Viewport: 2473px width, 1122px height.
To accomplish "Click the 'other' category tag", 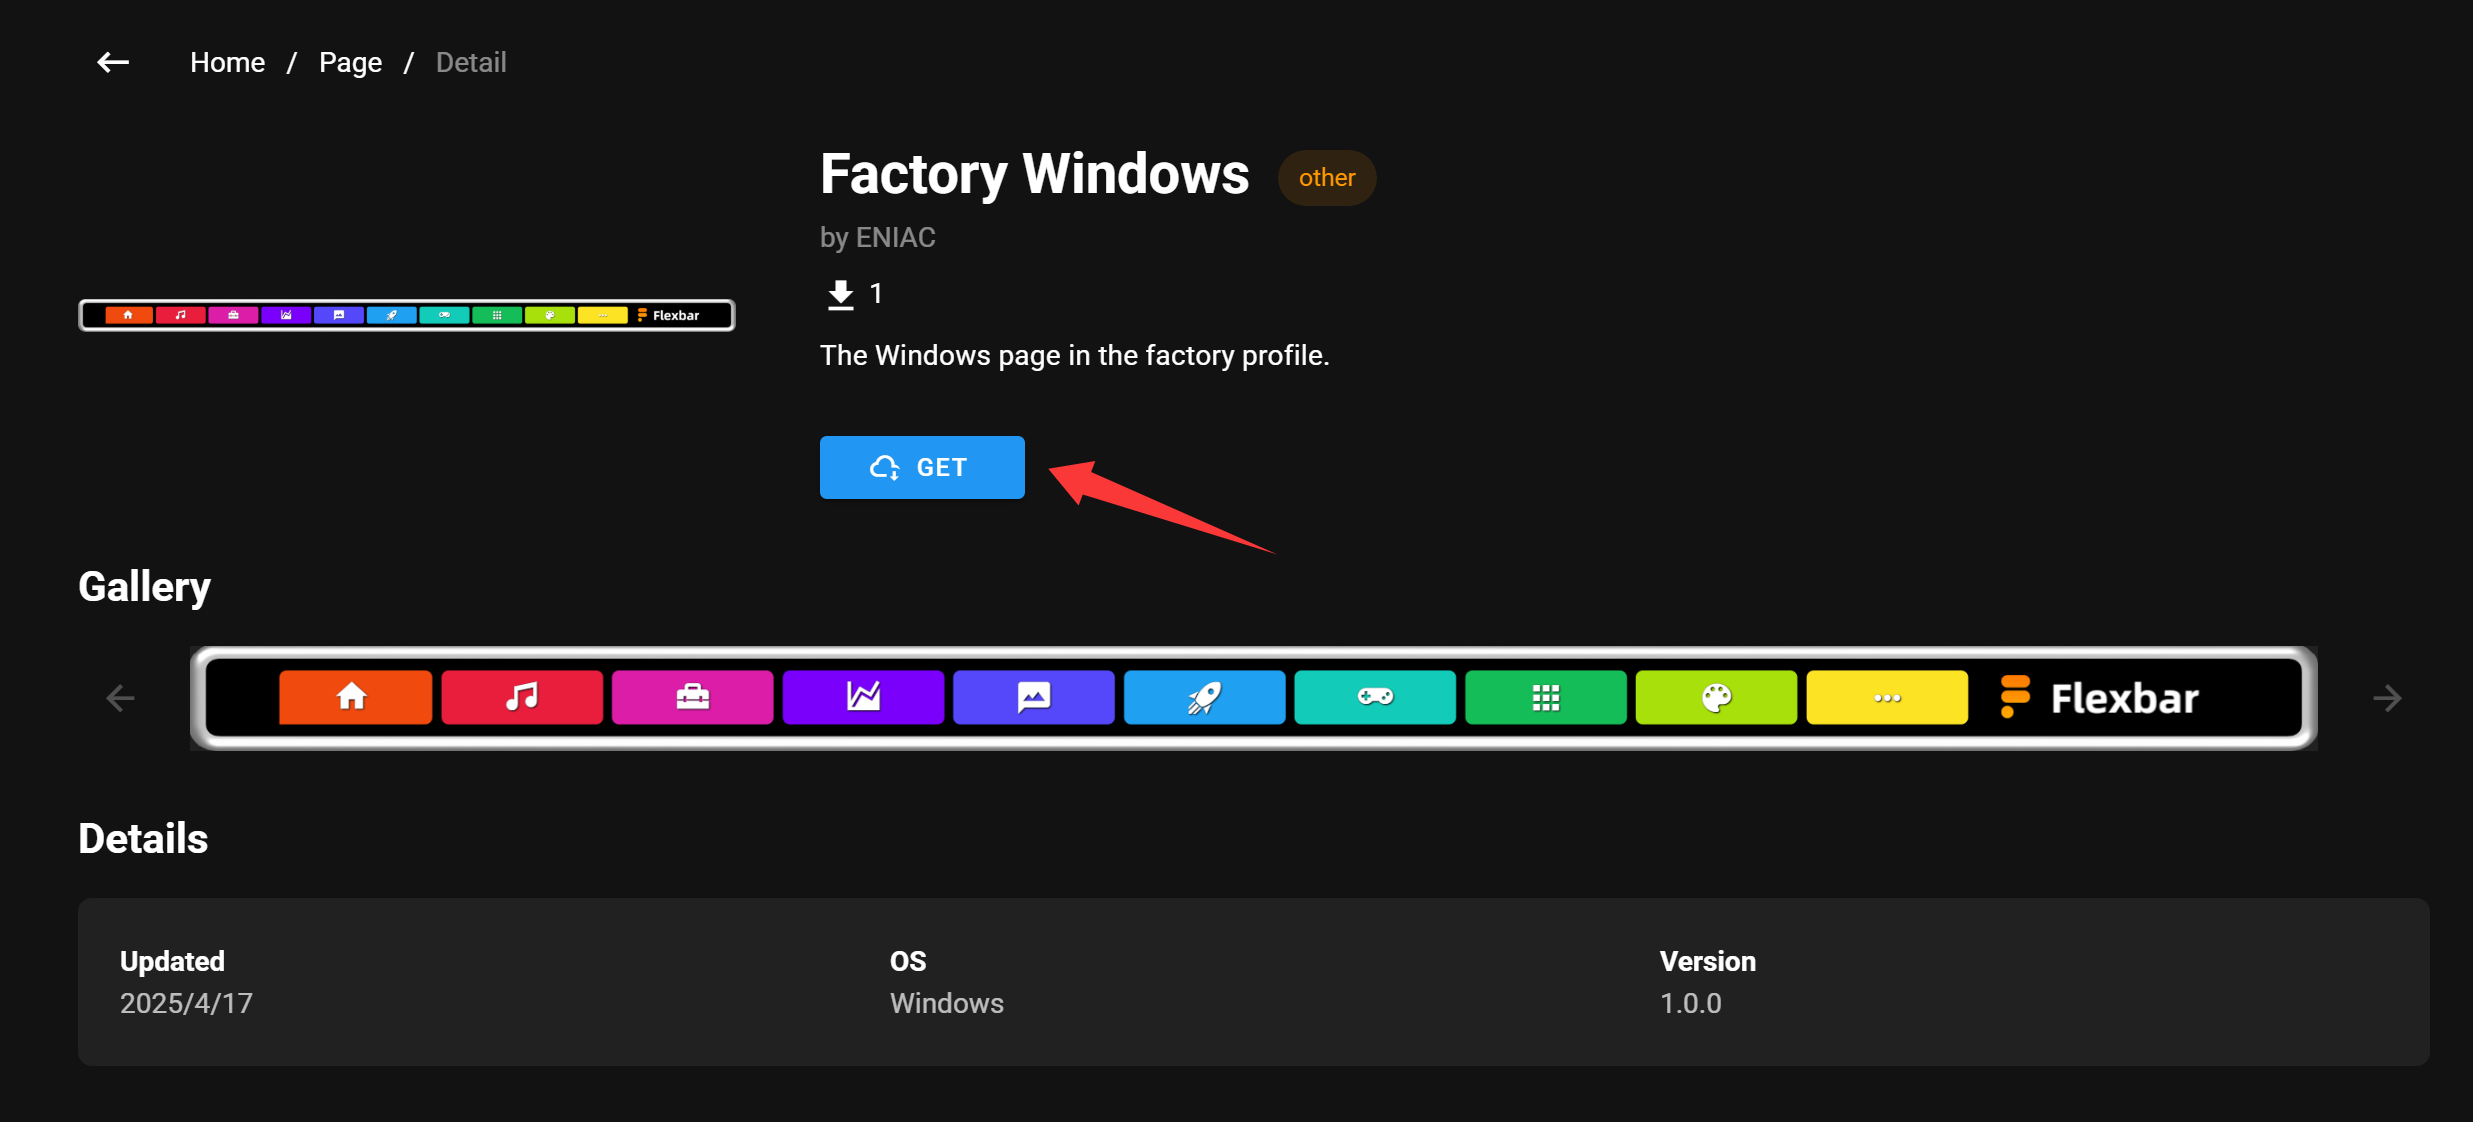I will pos(1327,178).
